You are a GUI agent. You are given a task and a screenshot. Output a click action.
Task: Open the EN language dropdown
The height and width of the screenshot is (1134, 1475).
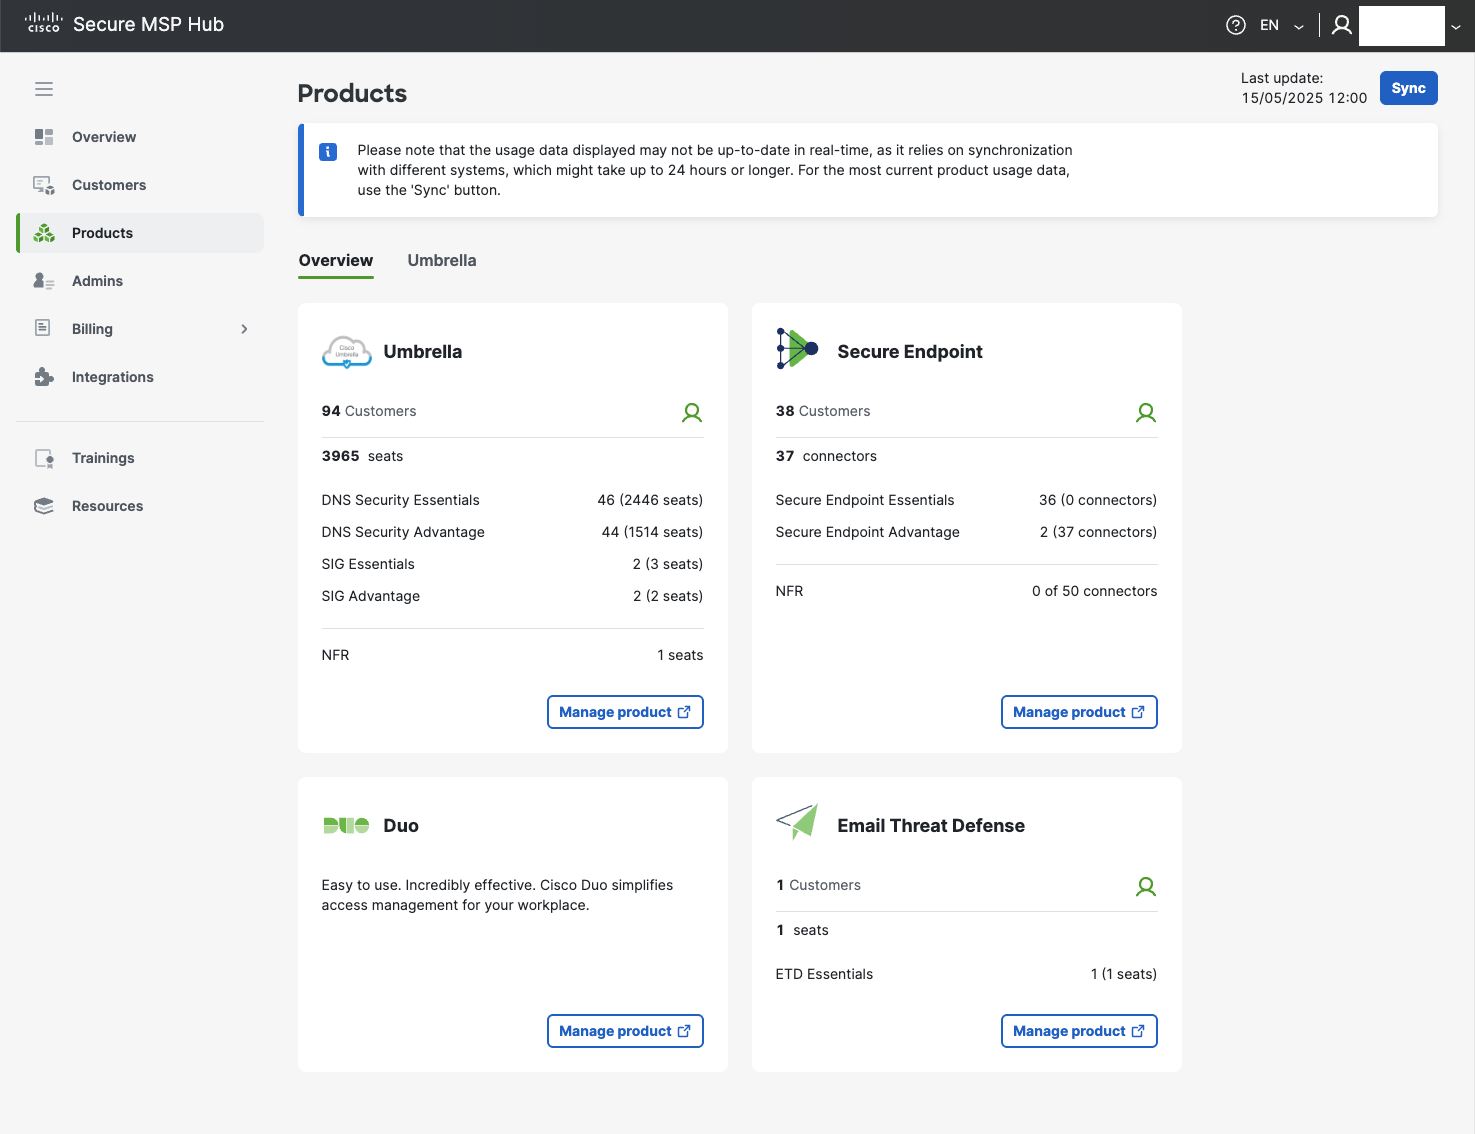click(x=1282, y=26)
